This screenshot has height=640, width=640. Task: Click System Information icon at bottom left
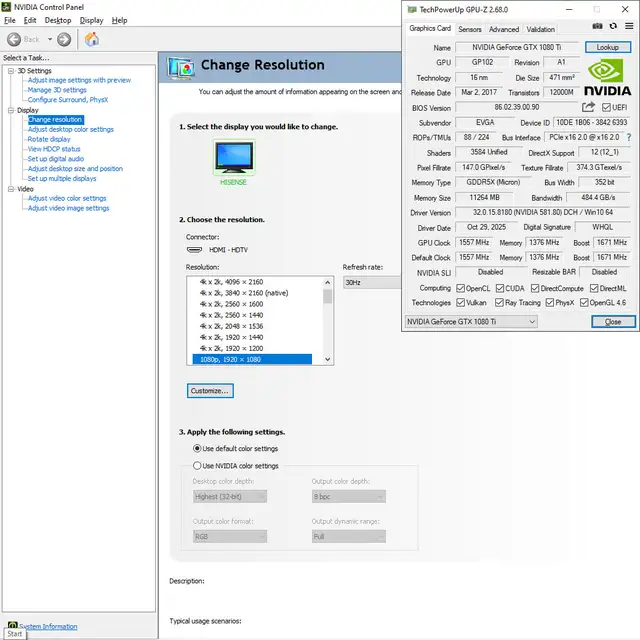click(13, 626)
